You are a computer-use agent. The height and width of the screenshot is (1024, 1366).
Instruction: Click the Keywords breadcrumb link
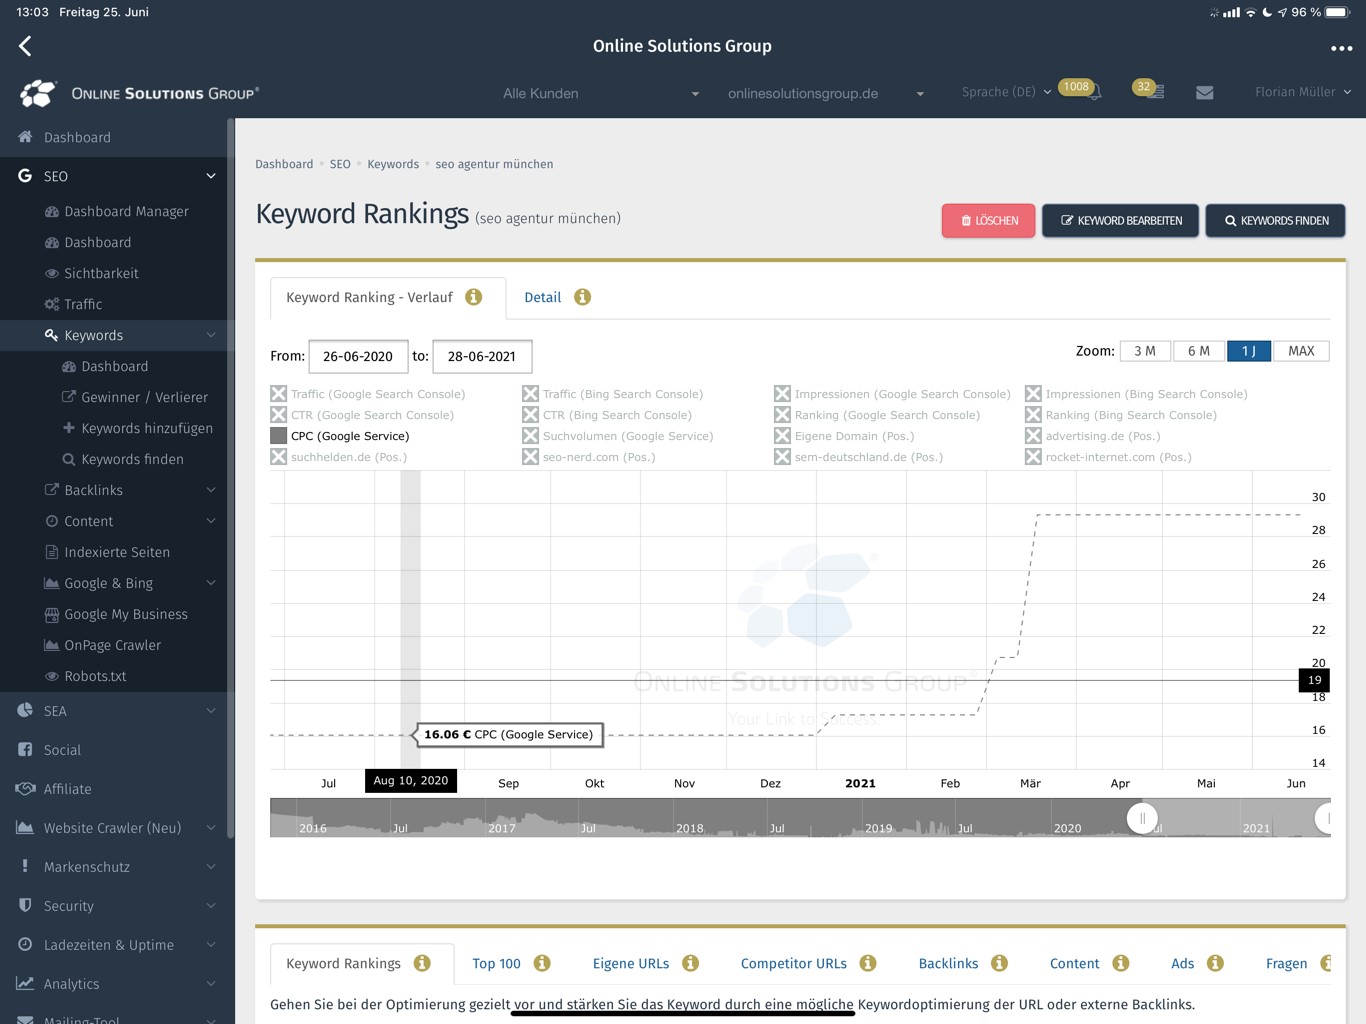pos(393,164)
